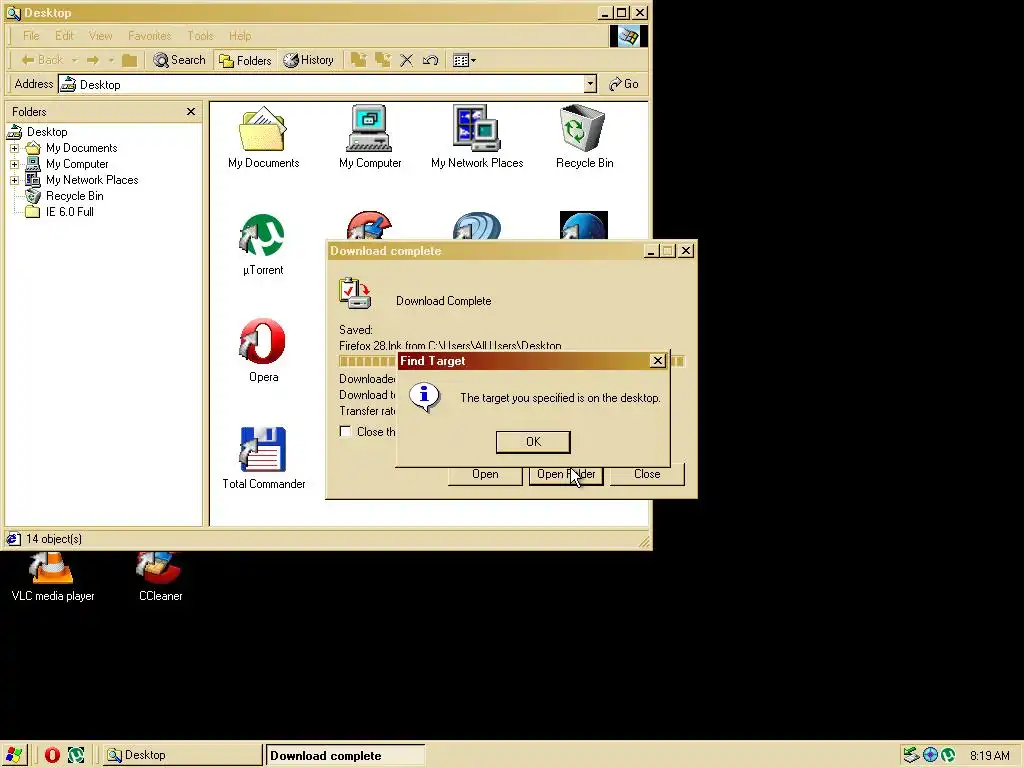This screenshot has height=768, width=1024.
Task: Click the Copy To toolbar icon
Action: click(x=382, y=60)
